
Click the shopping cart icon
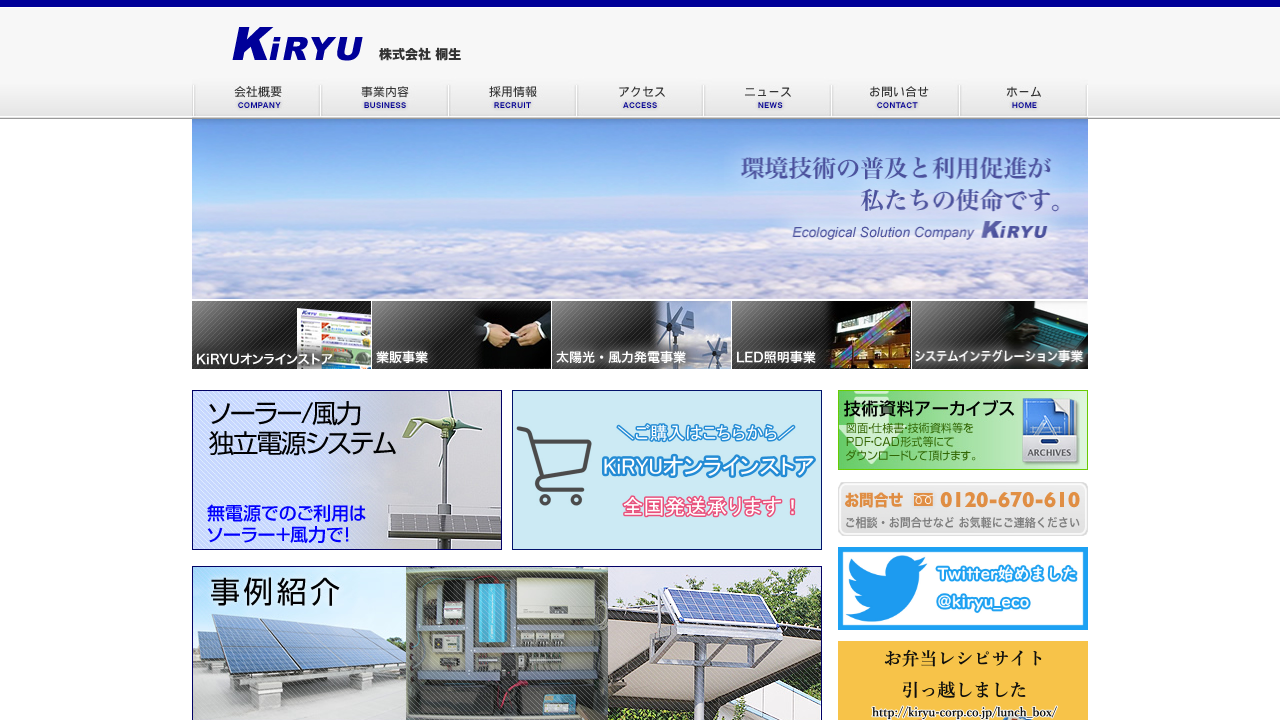pyautogui.click(x=553, y=467)
